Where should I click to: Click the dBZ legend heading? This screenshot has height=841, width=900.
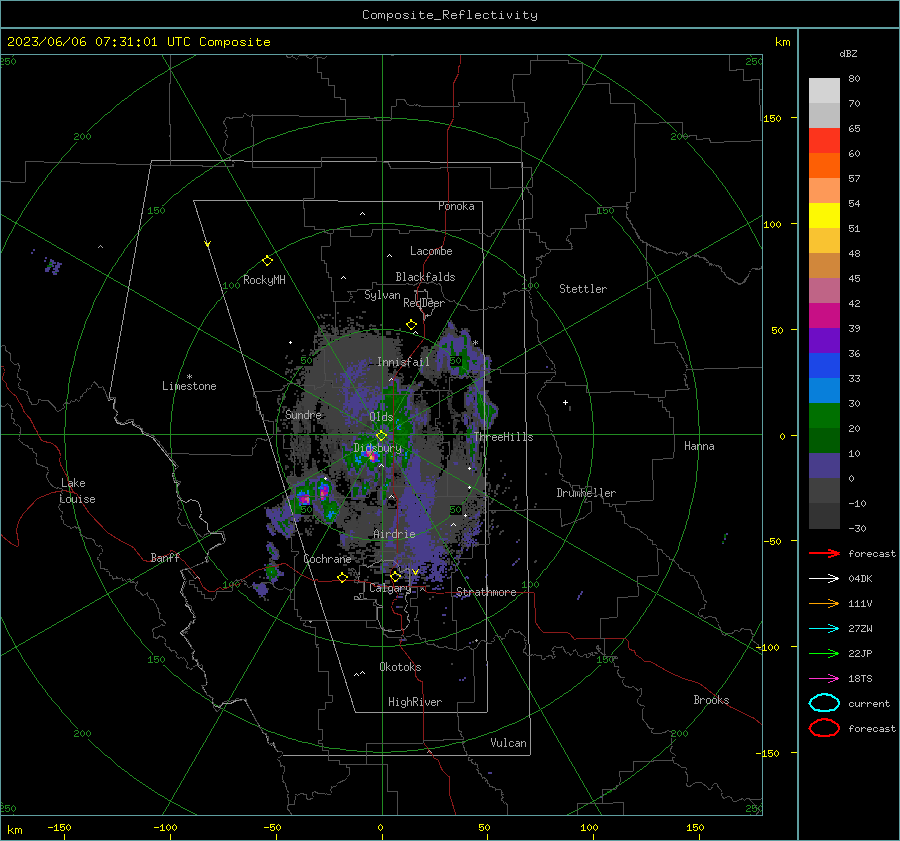[848, 53]
